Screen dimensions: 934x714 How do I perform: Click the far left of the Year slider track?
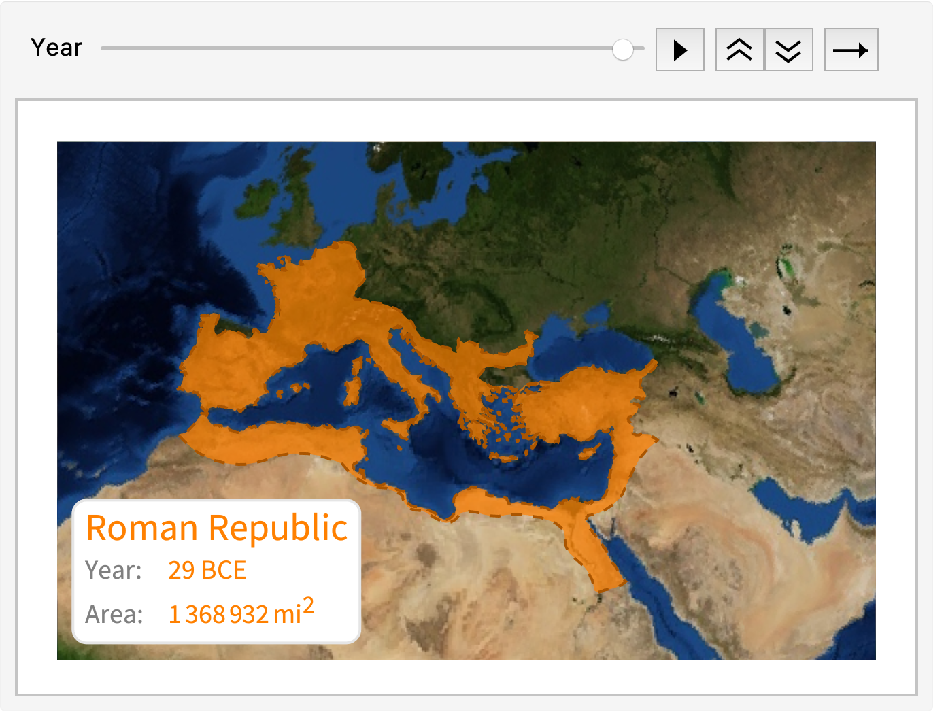(x=106, y=48)
